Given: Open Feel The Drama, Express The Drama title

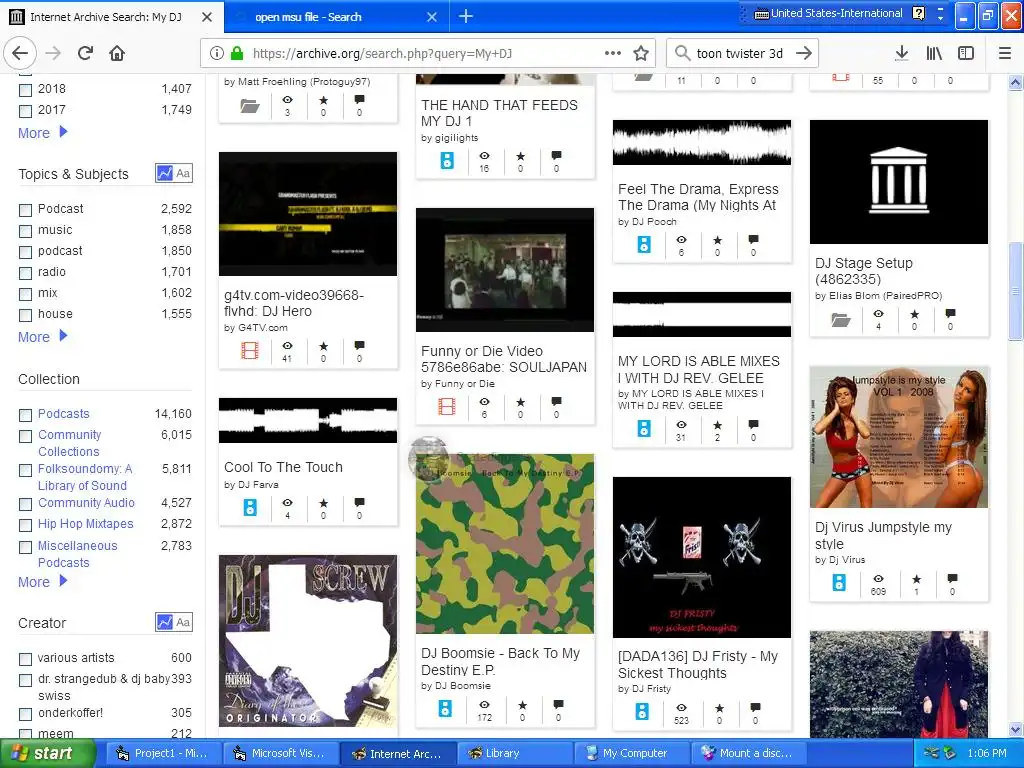Looking at the screenshot, I should coord(698,197).
